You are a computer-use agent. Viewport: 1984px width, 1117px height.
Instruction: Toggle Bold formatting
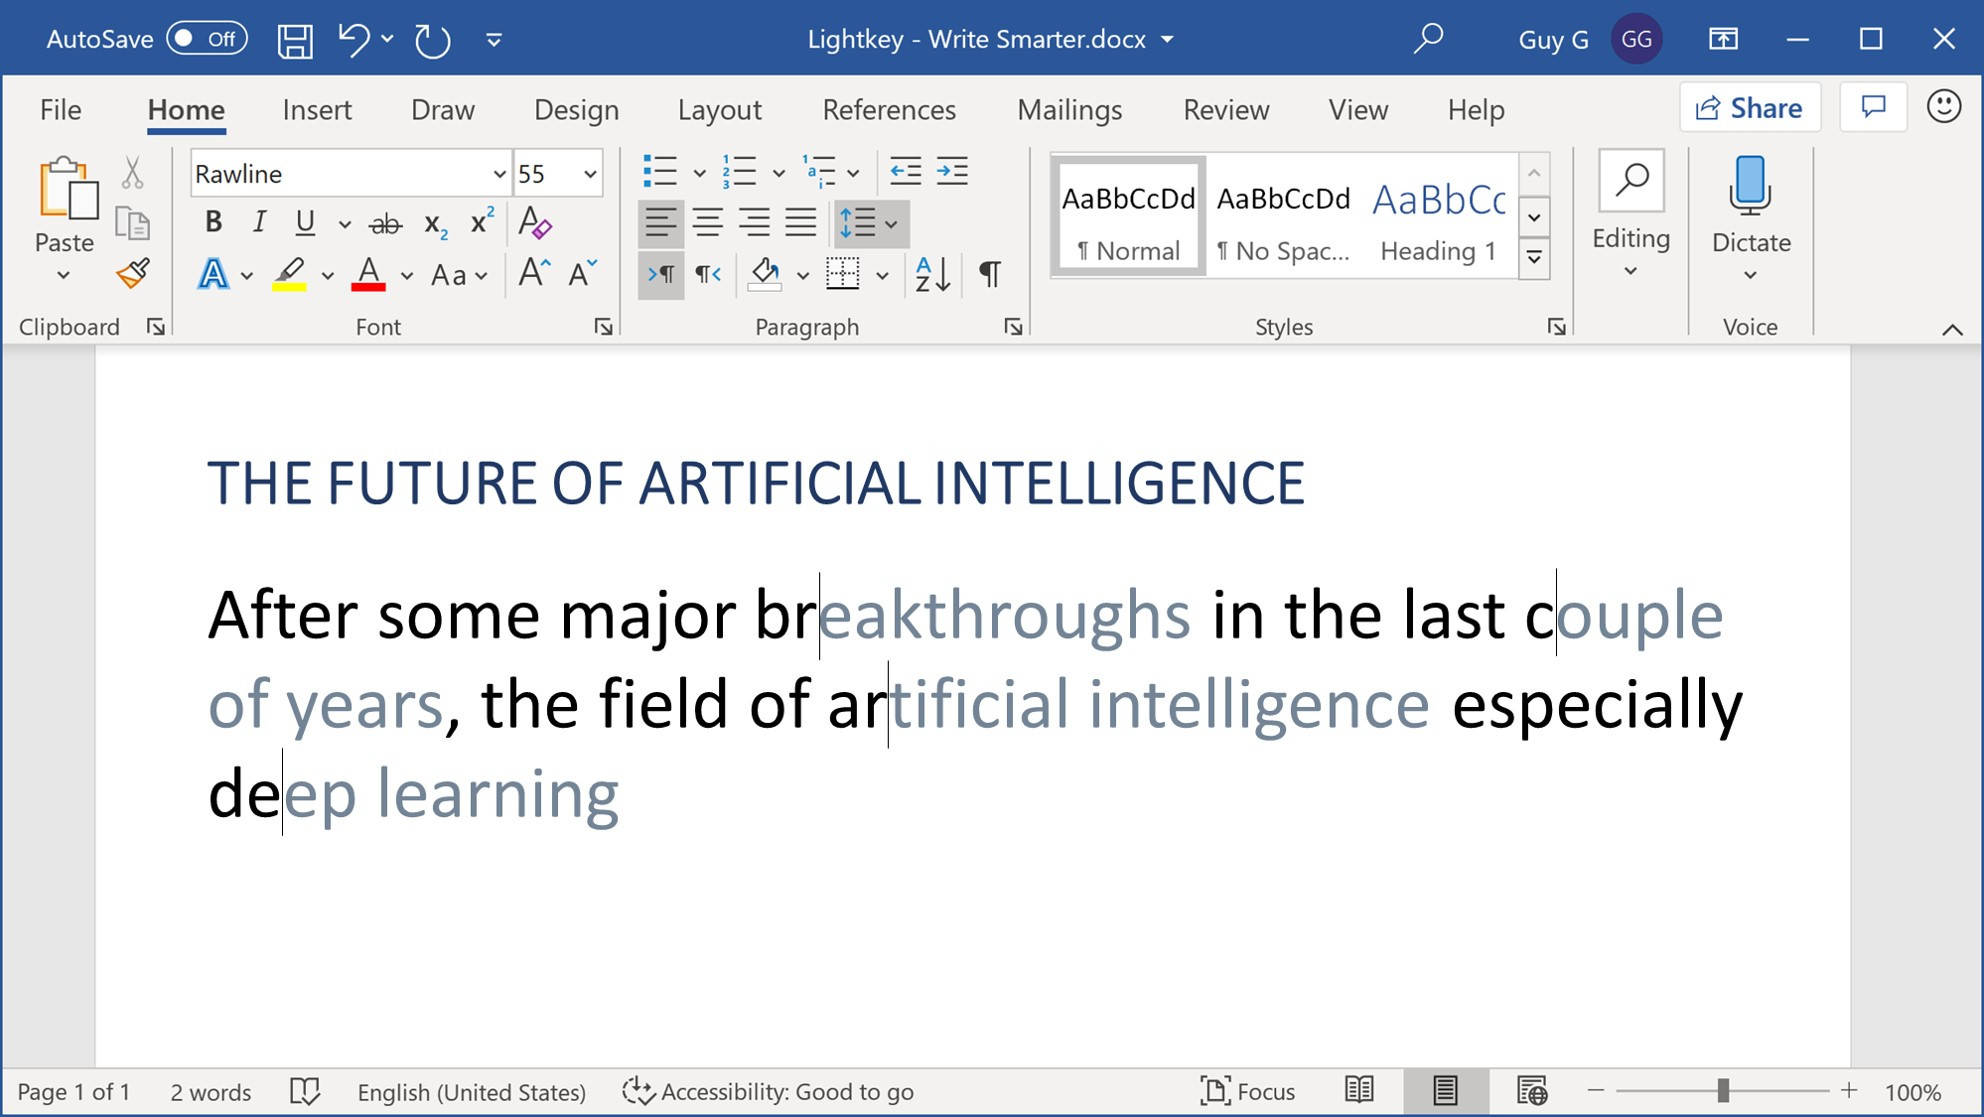coord(213,222)
